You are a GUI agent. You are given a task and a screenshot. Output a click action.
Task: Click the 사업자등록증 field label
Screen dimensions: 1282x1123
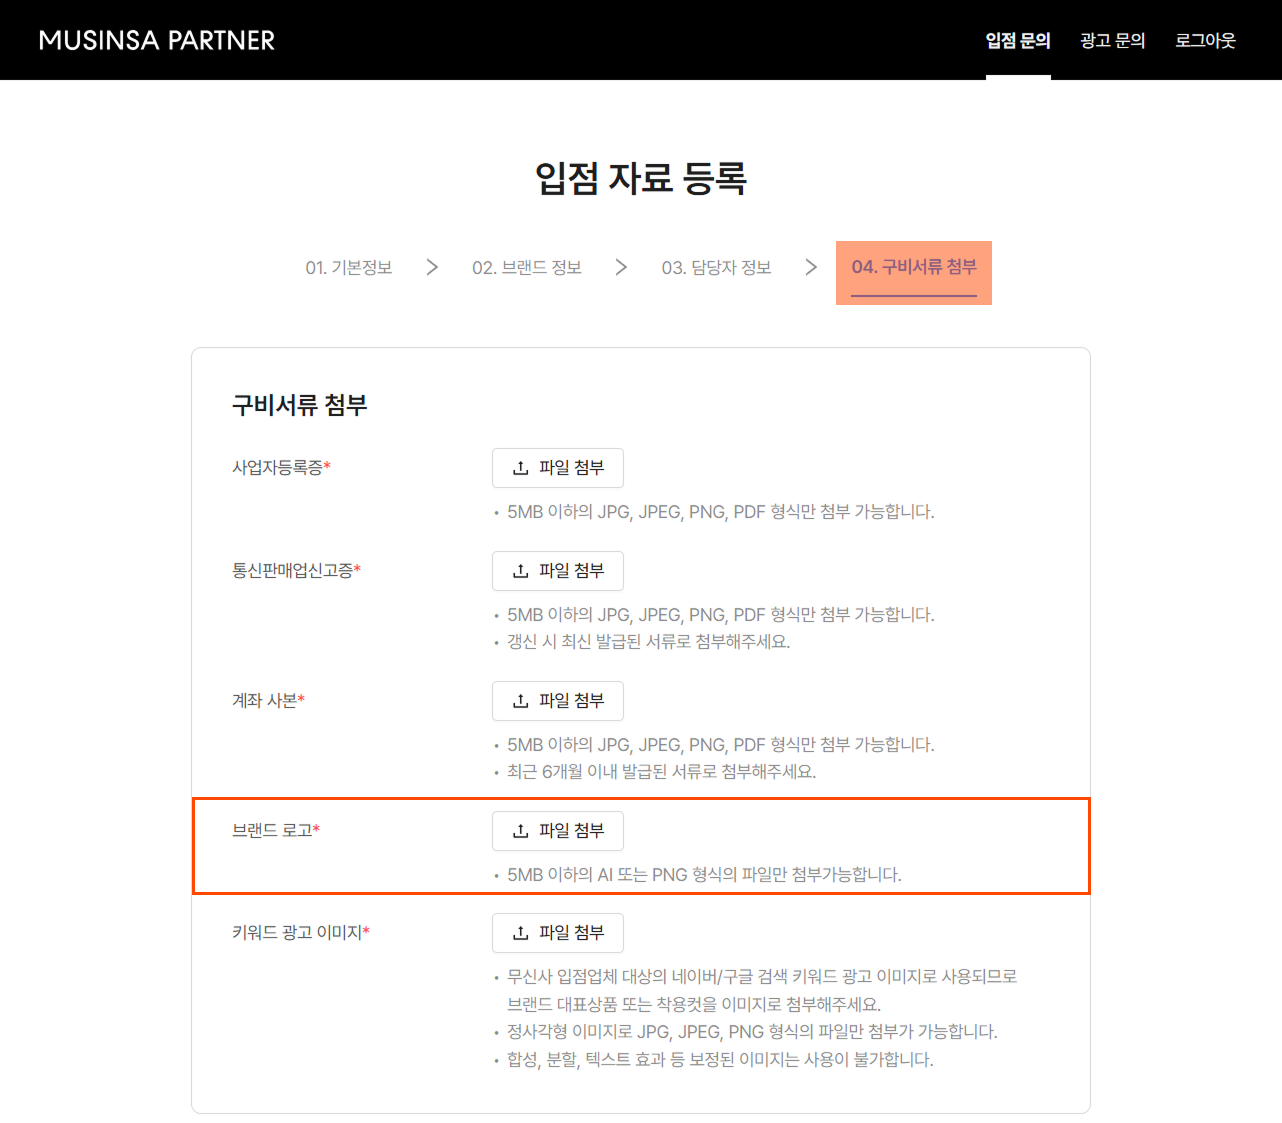click(278, 468)
